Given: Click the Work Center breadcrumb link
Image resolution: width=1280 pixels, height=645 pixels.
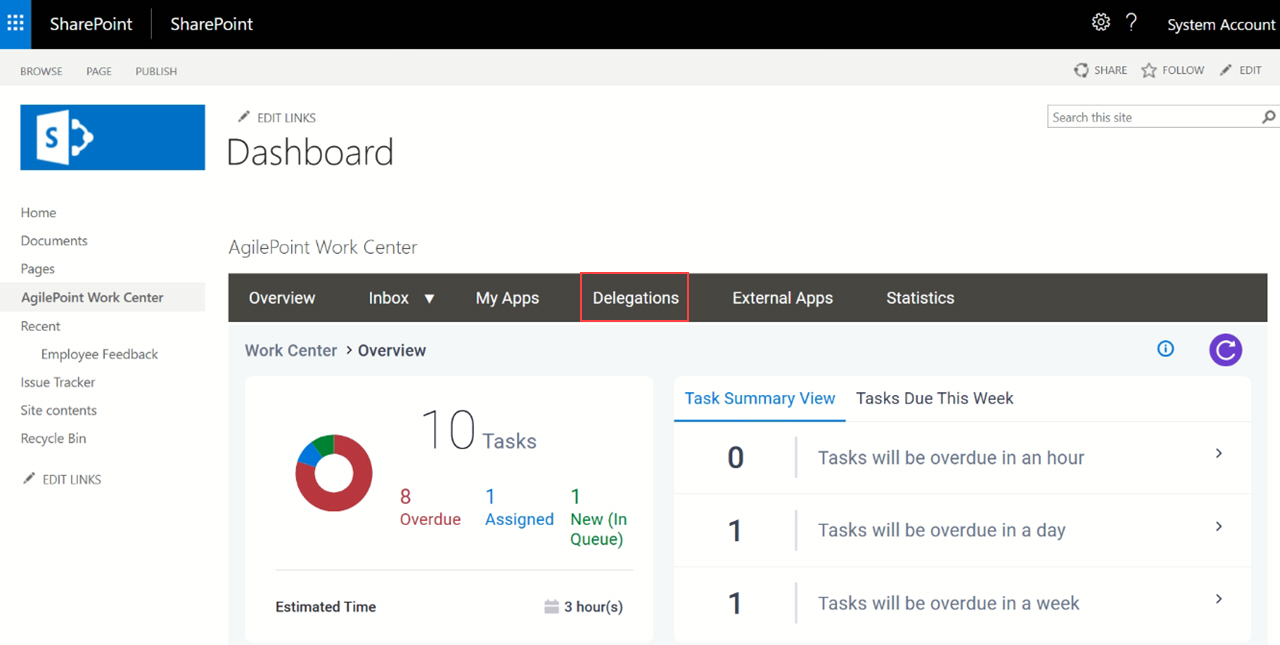Looking at the screenshot, I should tap(291, 350).
